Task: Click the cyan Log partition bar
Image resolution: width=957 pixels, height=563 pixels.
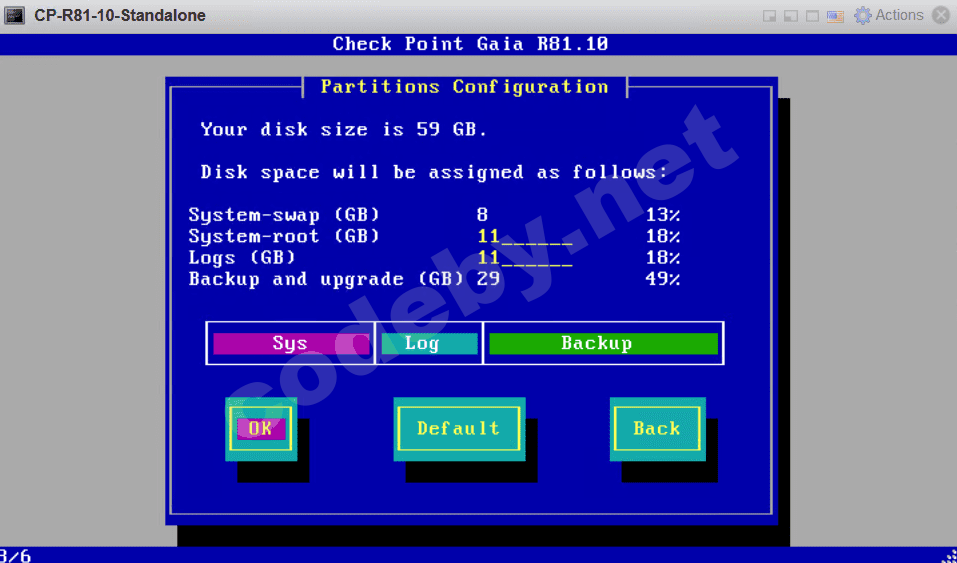Action: (429, 343)
